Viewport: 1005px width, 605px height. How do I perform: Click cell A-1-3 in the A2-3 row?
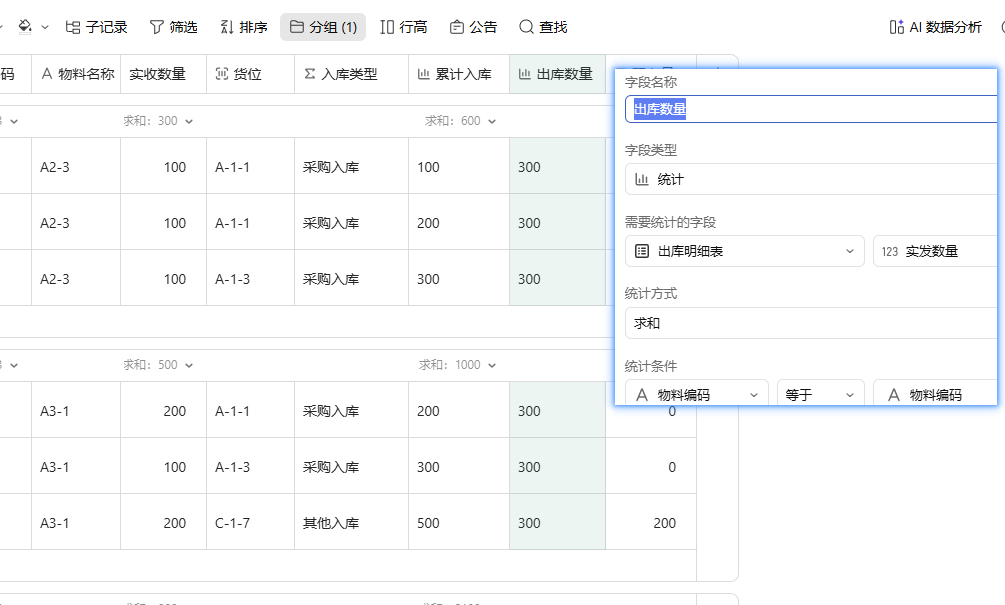251,278
